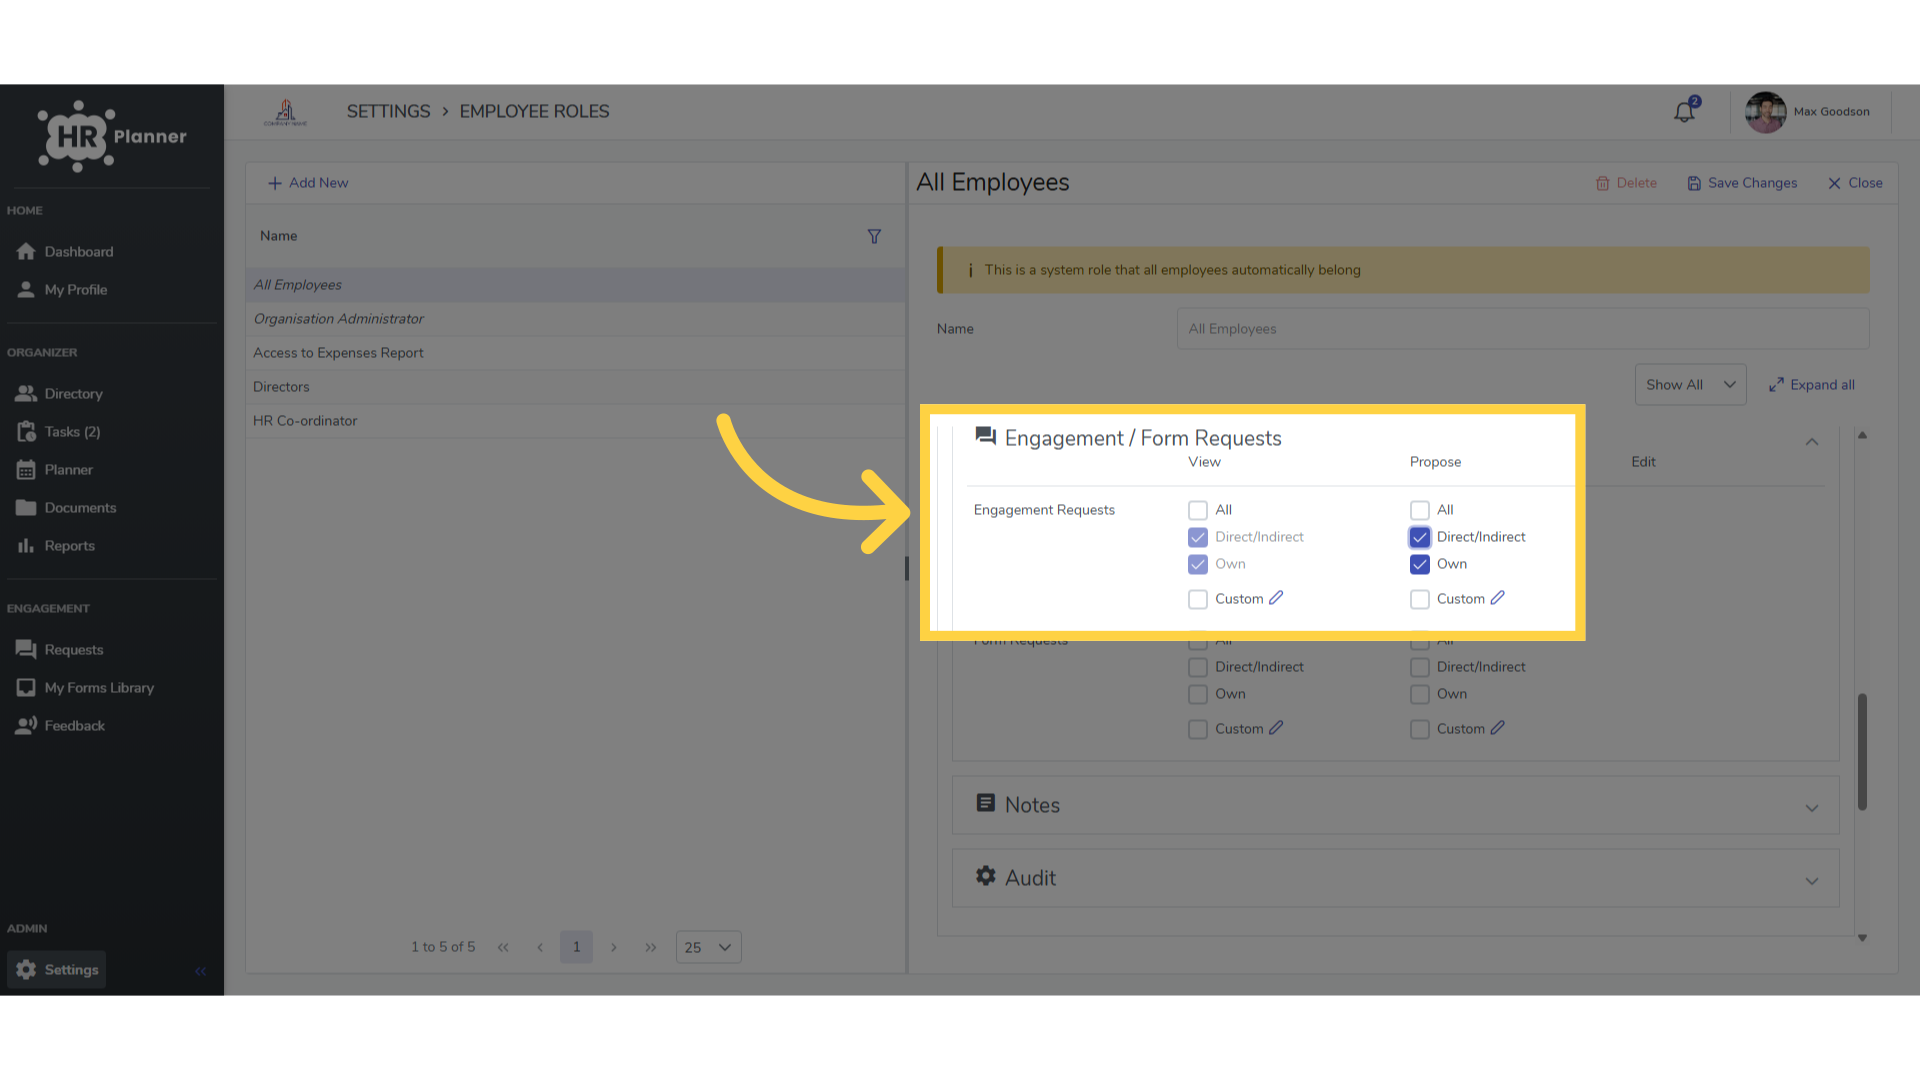Edit Propose Custom for Form Requests

1497,728
